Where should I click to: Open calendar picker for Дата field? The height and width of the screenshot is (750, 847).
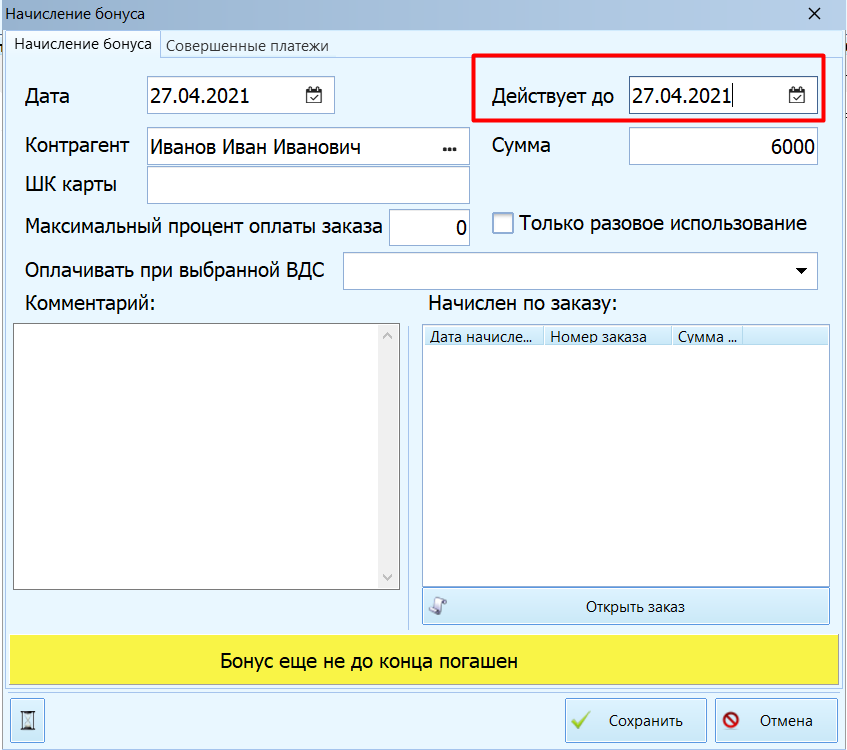pos(314,95)
